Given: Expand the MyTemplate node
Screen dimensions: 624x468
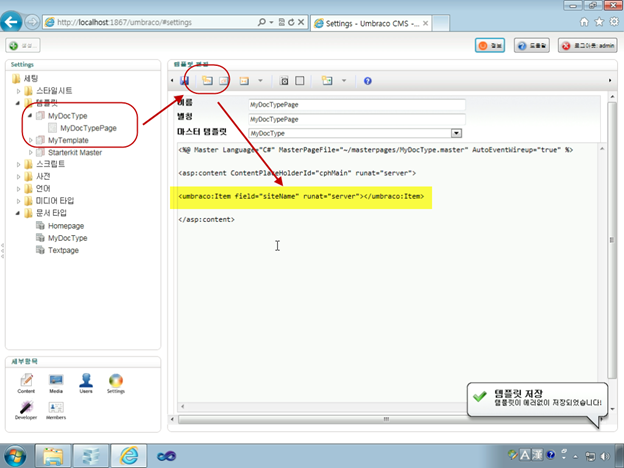Looking at the screenshot, I should tap(31, 140).
